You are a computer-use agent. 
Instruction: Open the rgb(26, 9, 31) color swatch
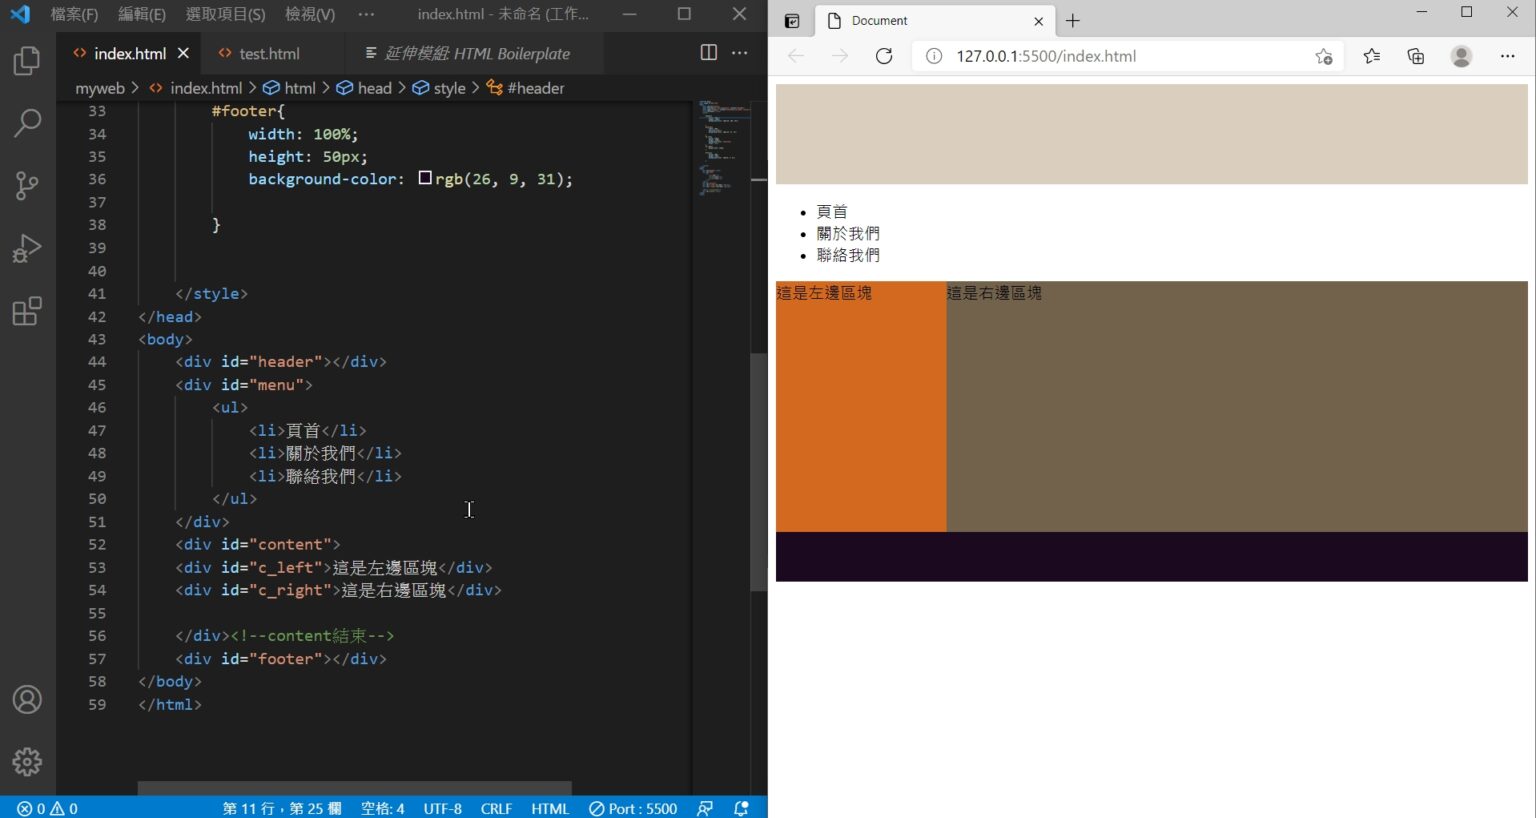pos(425,178)
